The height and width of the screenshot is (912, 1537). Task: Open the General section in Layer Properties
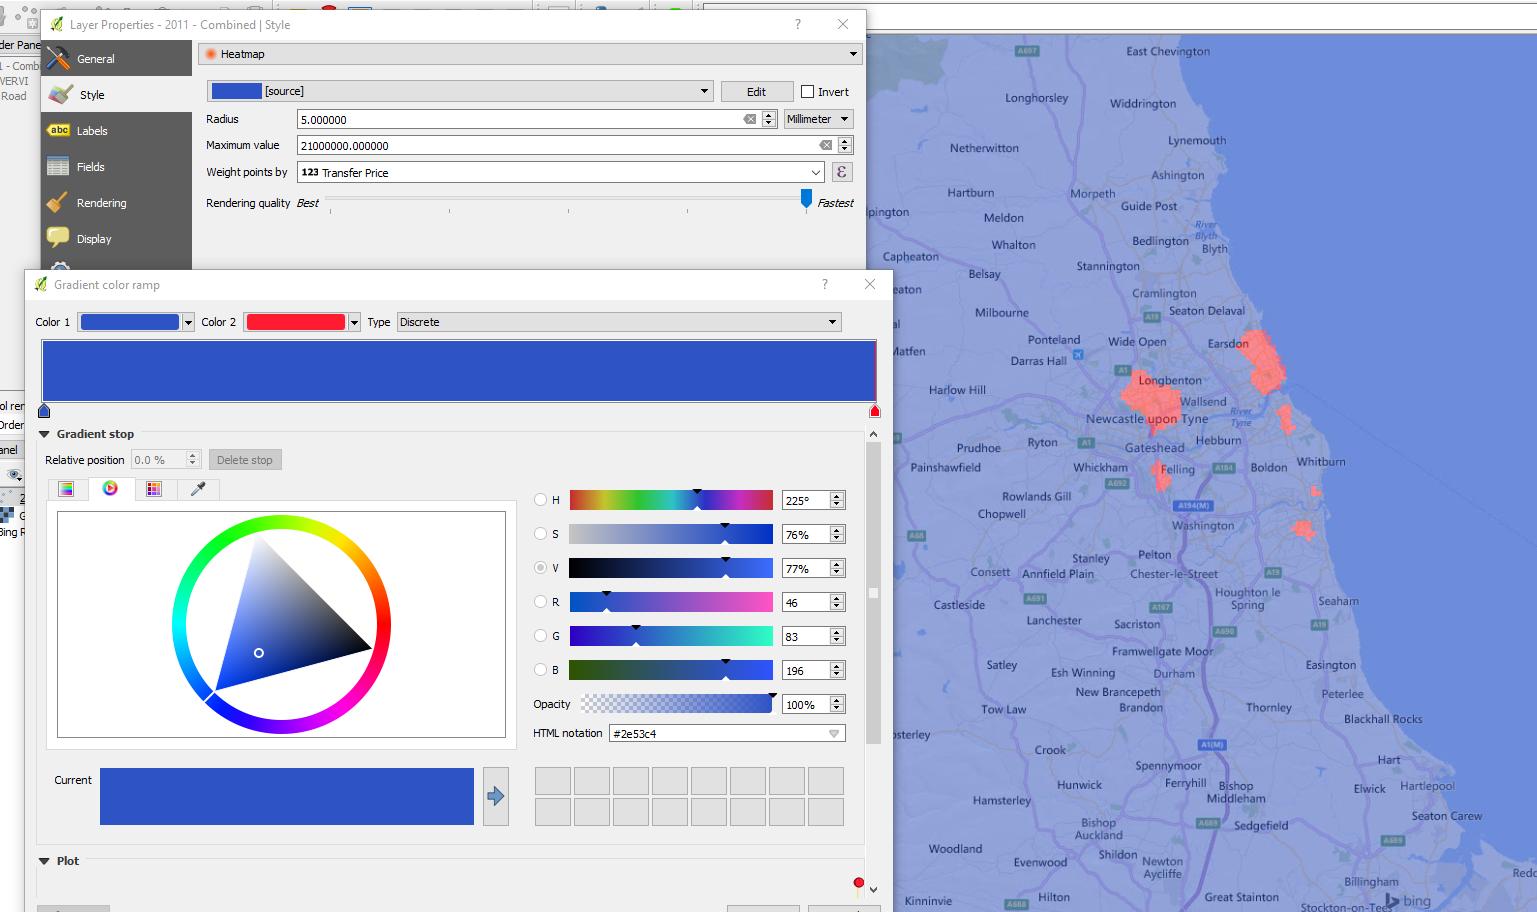116,59
